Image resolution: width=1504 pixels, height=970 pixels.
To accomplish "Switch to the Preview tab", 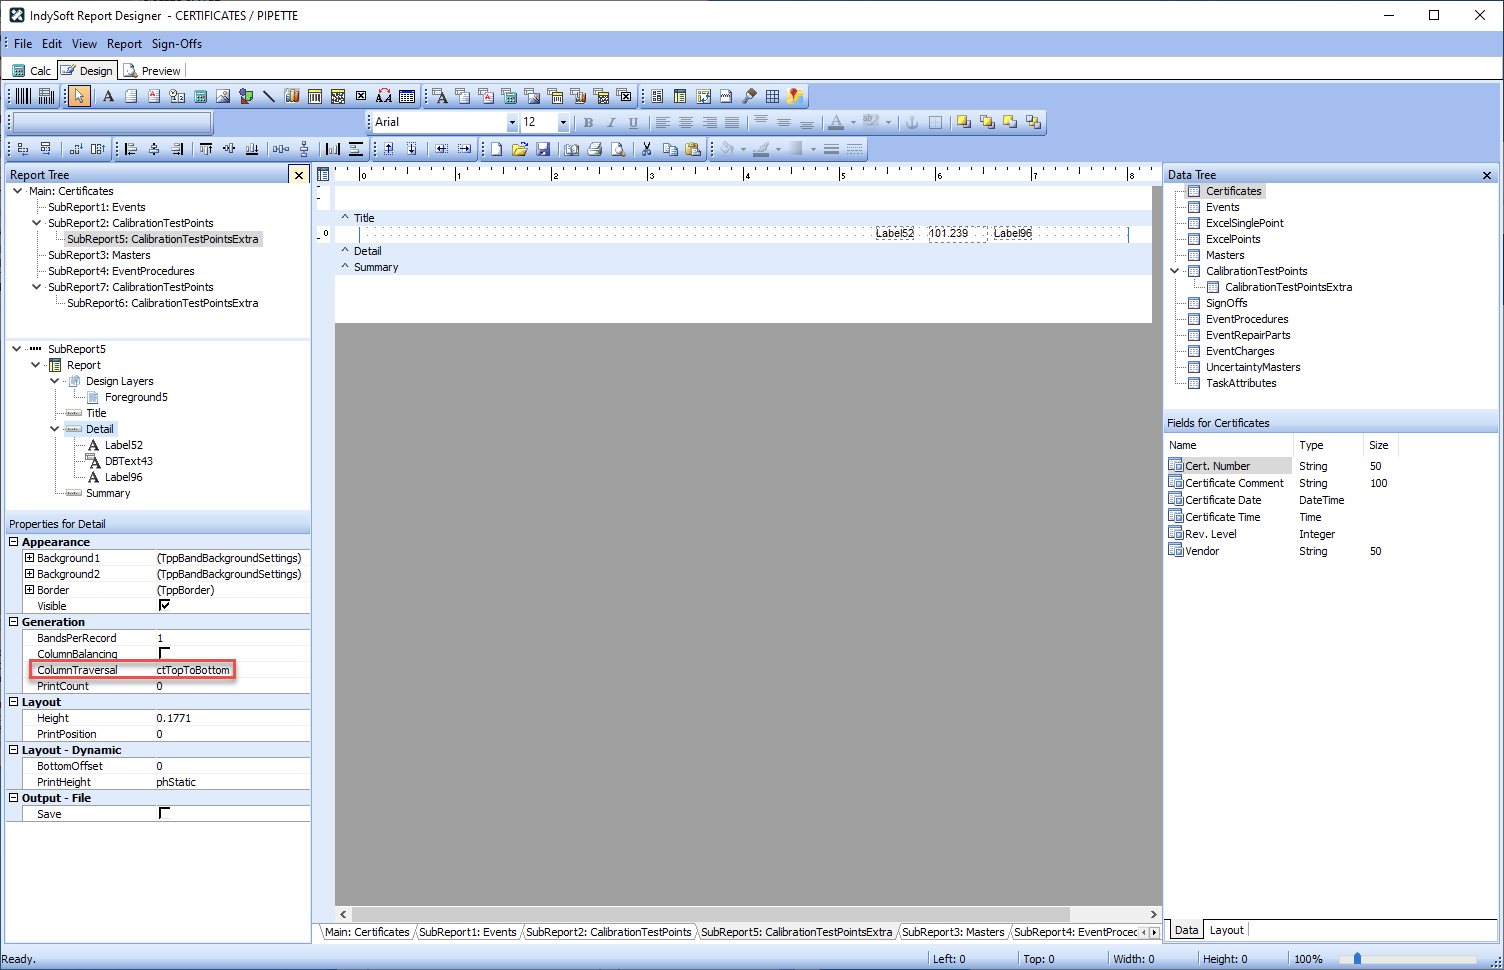I will tap(152, 71).
